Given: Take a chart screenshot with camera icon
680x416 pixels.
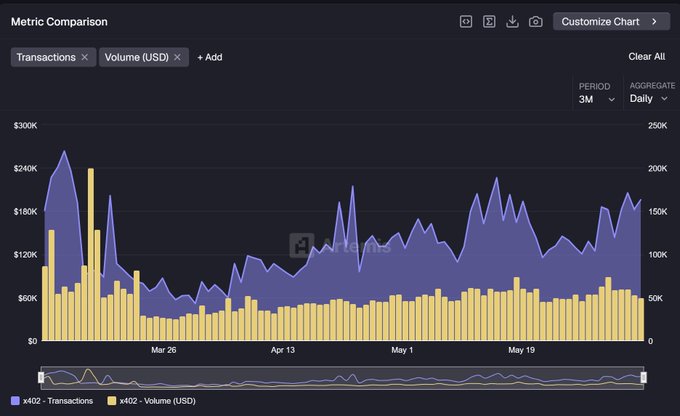Looking at the screenshot, I should click(x=536, y=21).
